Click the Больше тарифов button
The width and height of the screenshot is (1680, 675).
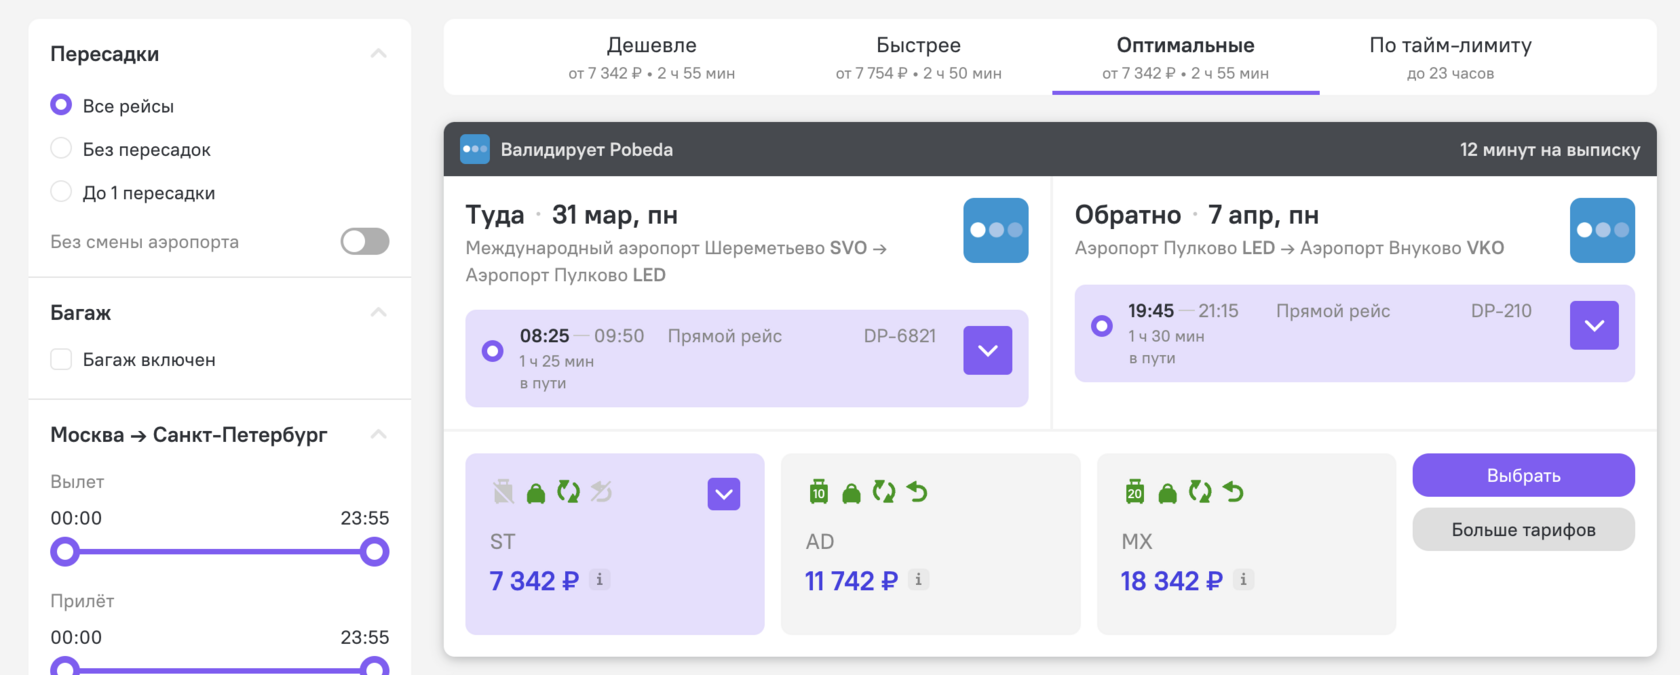[x=1523, y=529]
